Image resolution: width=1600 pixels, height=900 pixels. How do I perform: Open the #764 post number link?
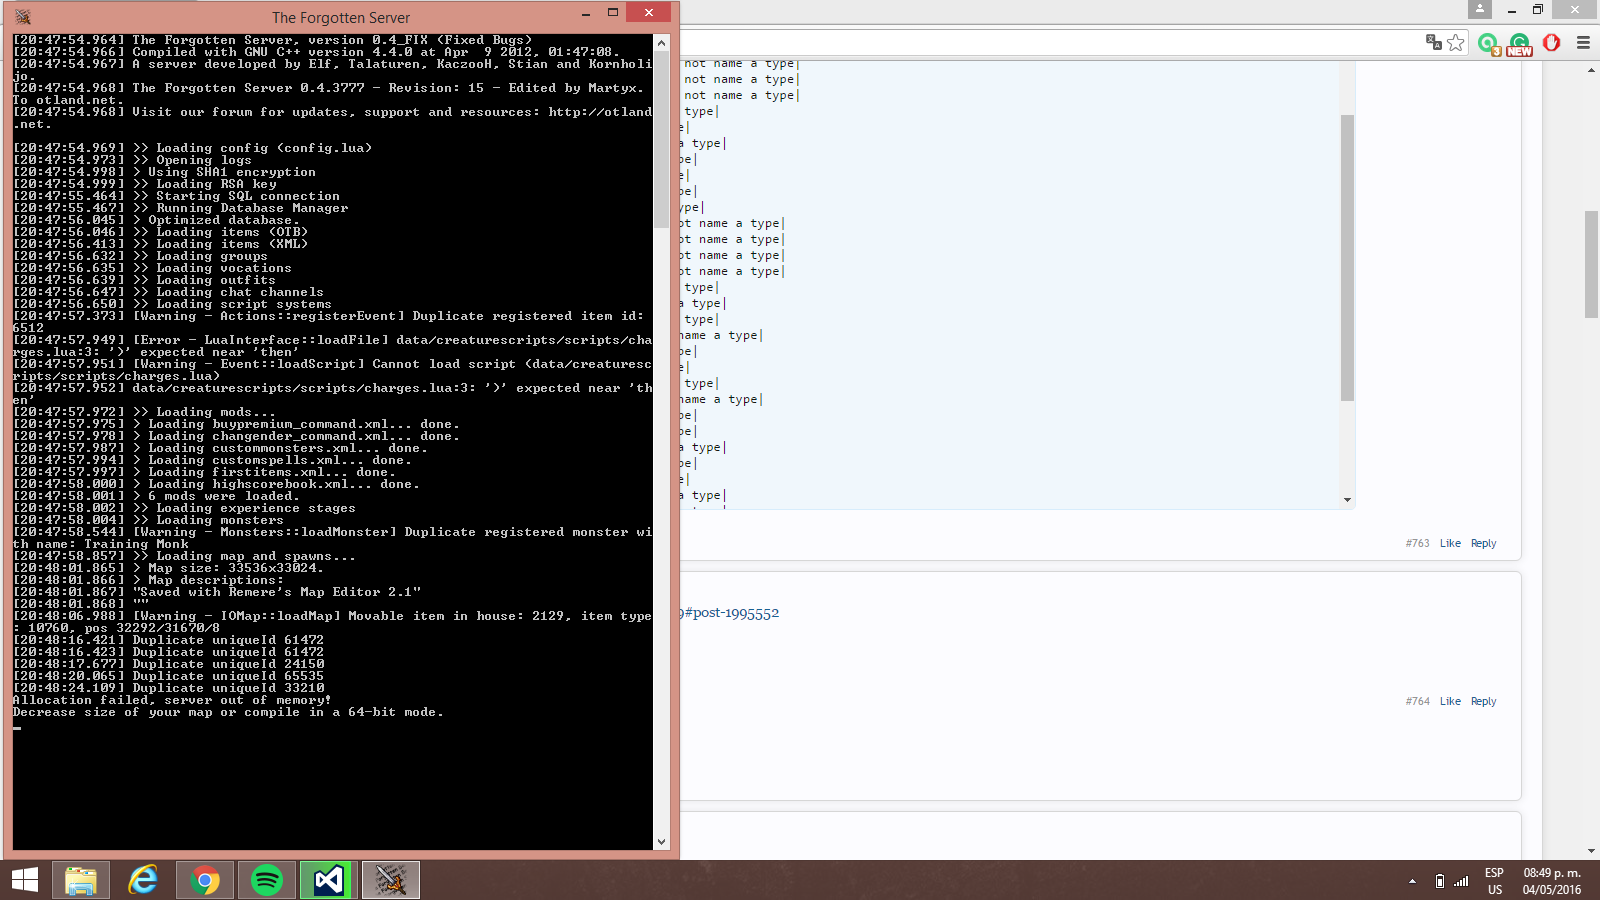[1417, 702]
